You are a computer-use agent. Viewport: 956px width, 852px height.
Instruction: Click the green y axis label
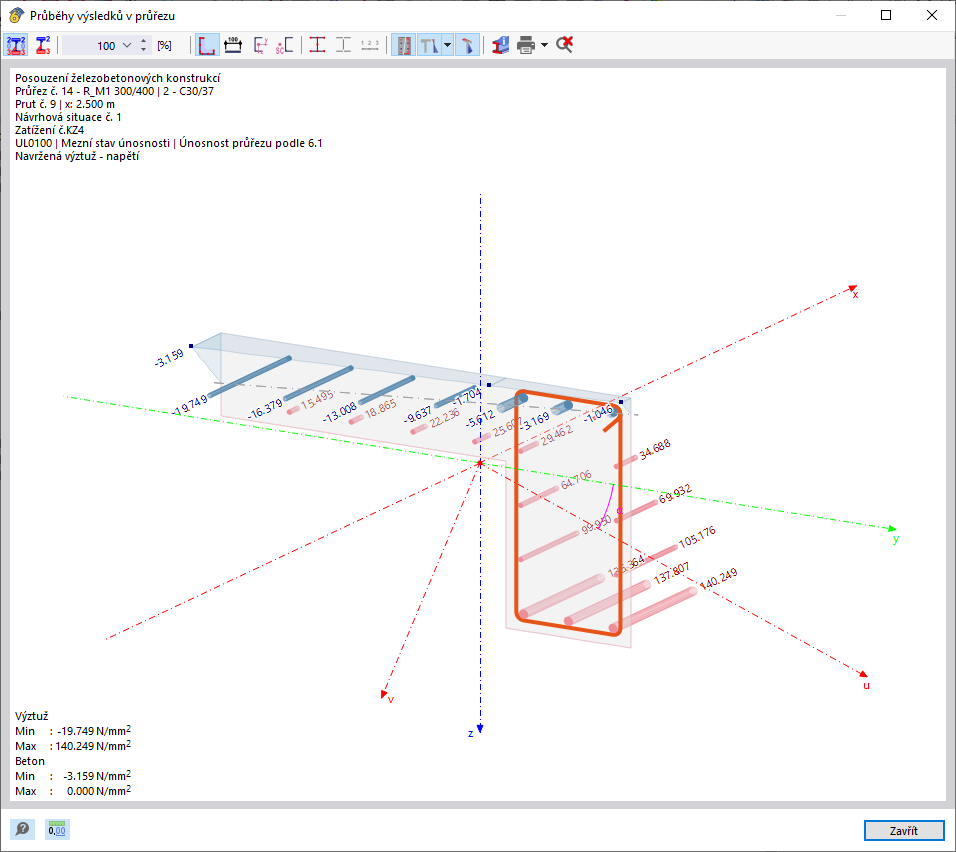click(896, 539)
